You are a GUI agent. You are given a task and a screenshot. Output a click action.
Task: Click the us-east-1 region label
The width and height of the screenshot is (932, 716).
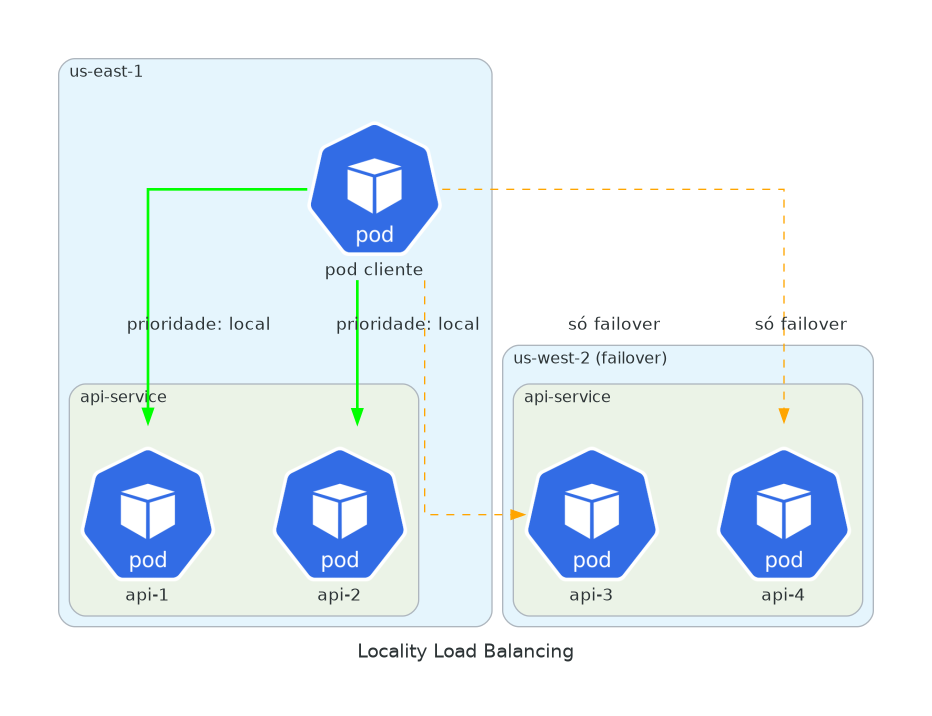point(106,71)
